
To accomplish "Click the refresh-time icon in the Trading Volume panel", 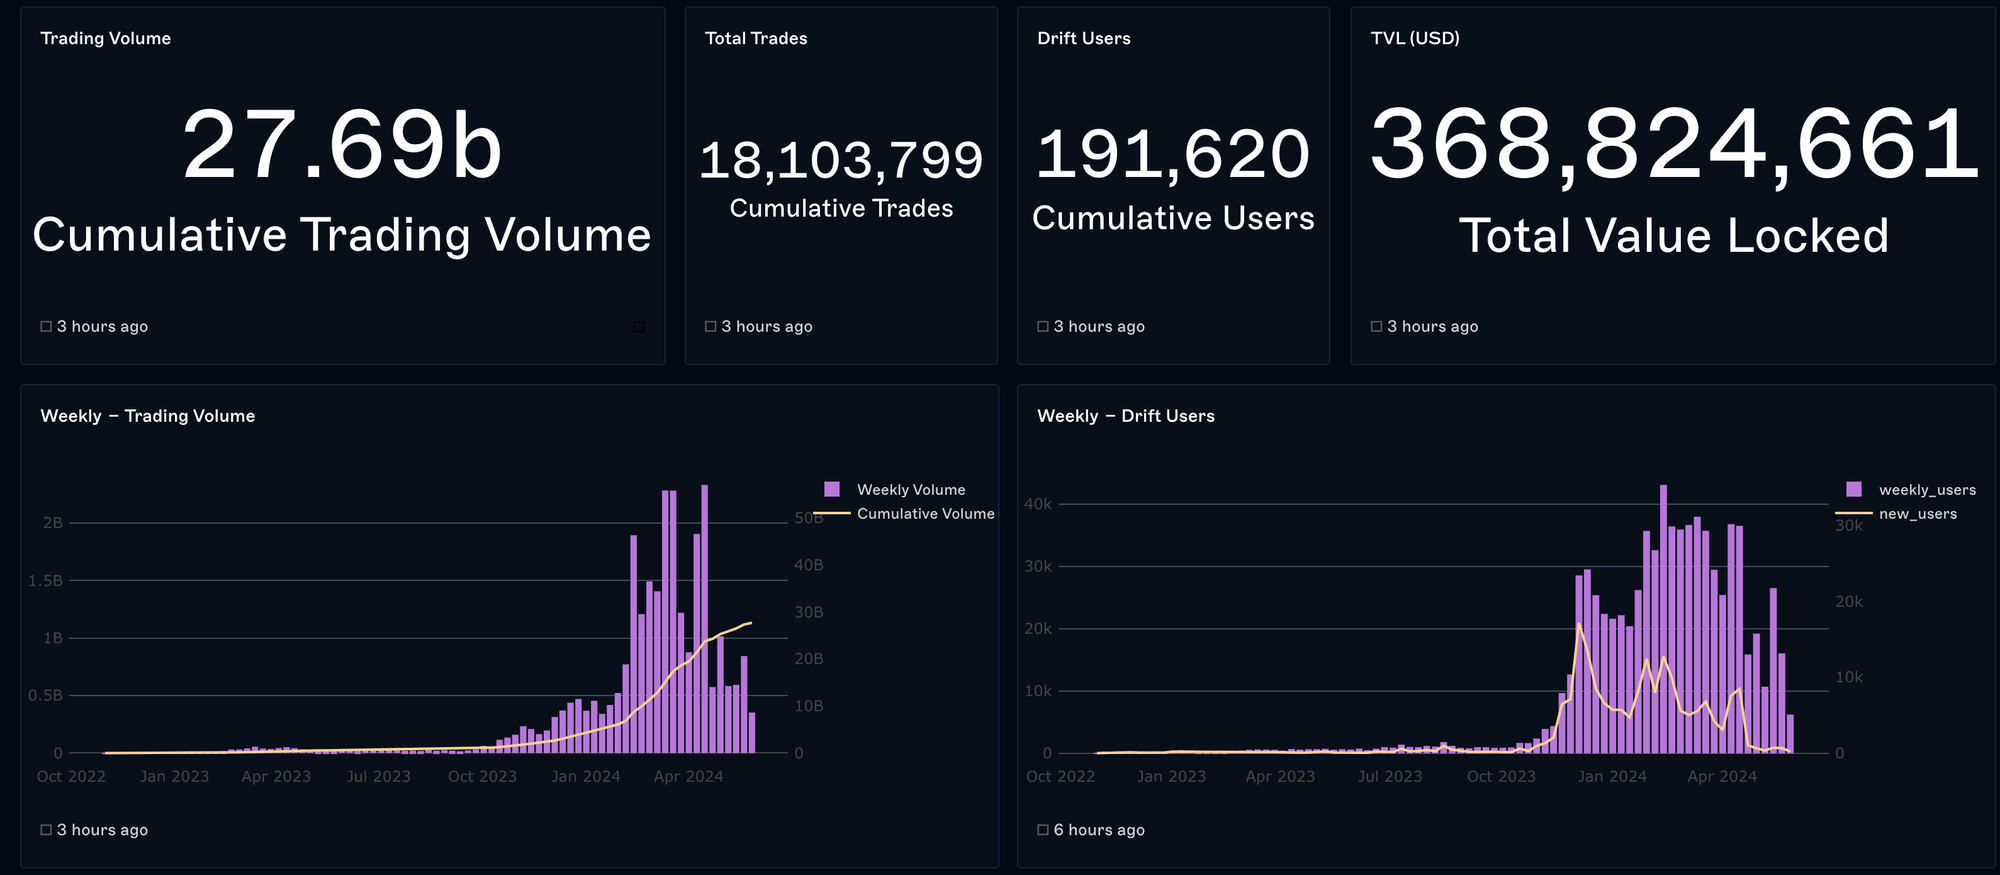I will point(46,327).
